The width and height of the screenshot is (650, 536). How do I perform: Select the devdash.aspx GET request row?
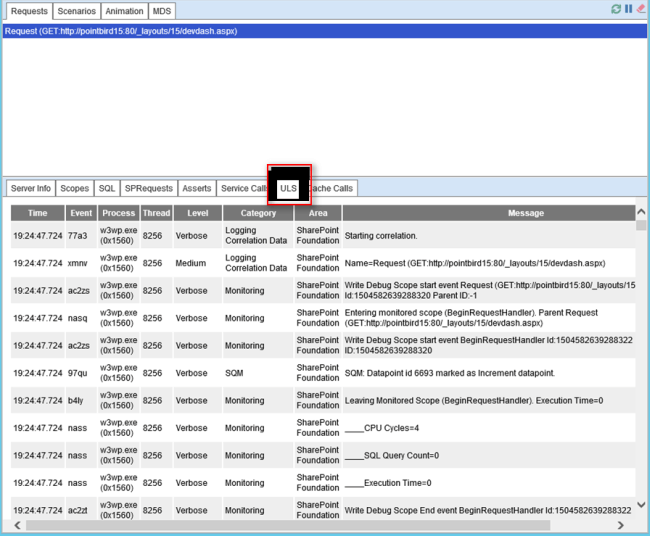pyautogui.click(x=325, y=31)
